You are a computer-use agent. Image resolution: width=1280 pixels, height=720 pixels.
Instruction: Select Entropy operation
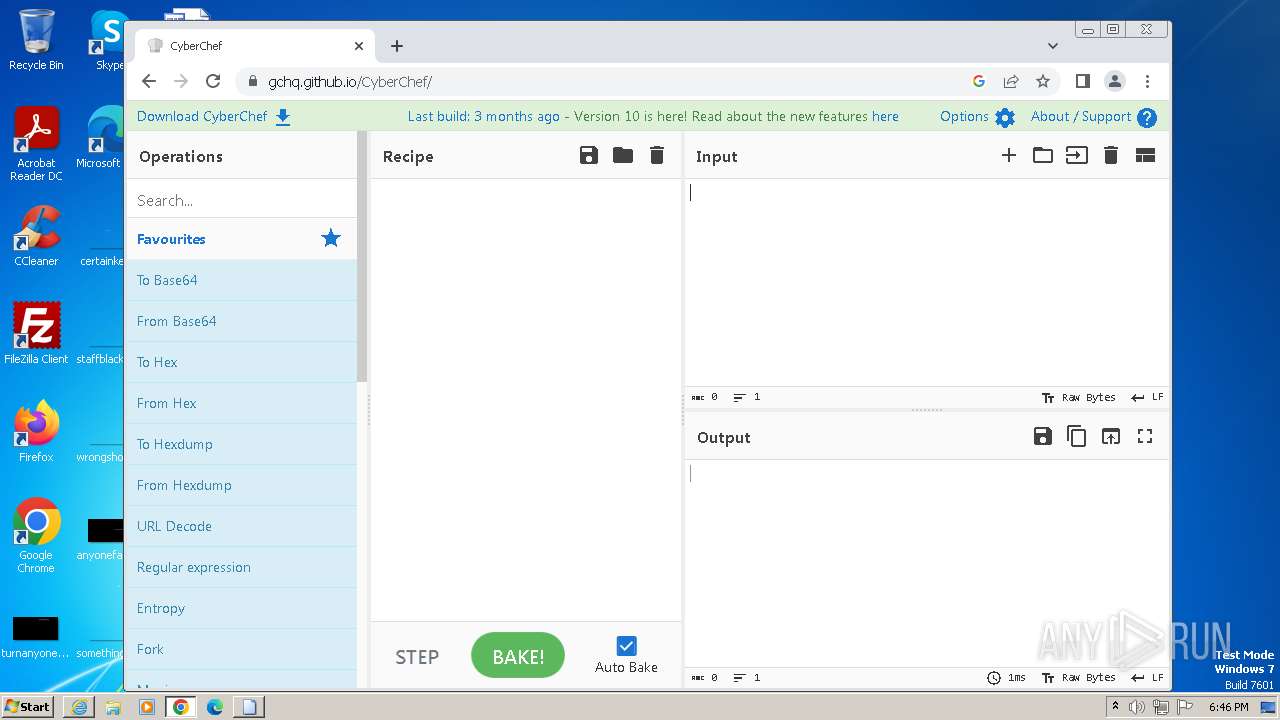pos(241,608)
